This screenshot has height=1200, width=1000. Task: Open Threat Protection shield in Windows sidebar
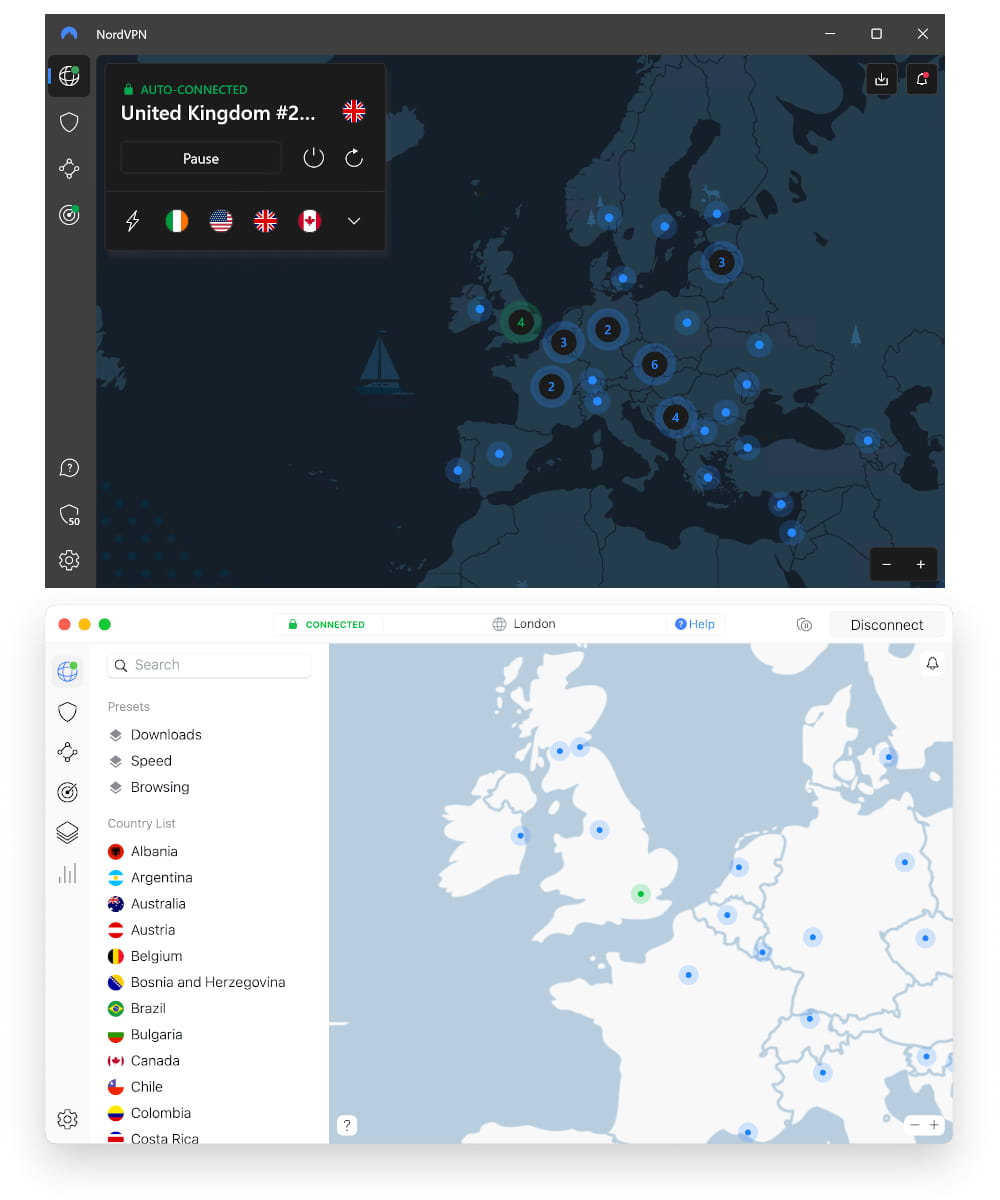(x=69, y=122)
